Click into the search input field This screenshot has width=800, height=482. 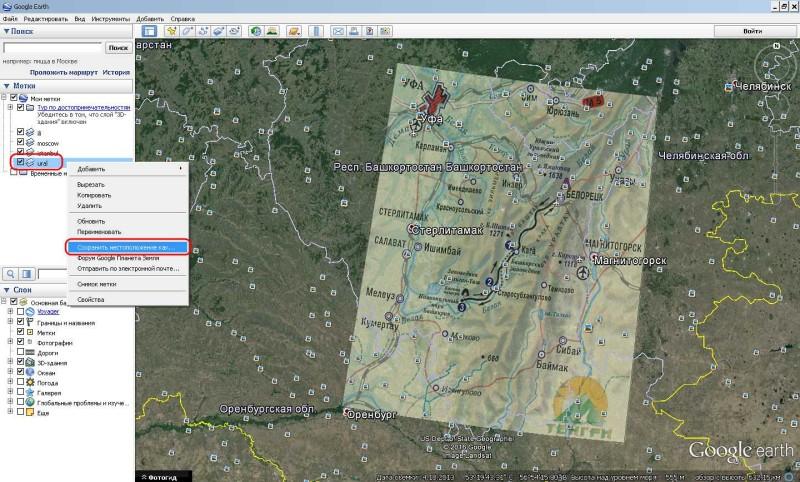click(x=53, y=47)
